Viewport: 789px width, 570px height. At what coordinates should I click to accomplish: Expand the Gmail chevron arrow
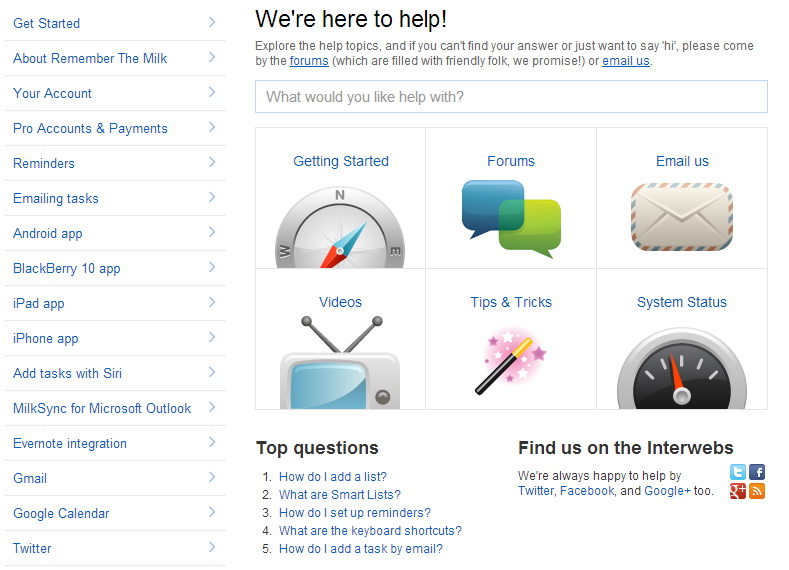[212, 477]
